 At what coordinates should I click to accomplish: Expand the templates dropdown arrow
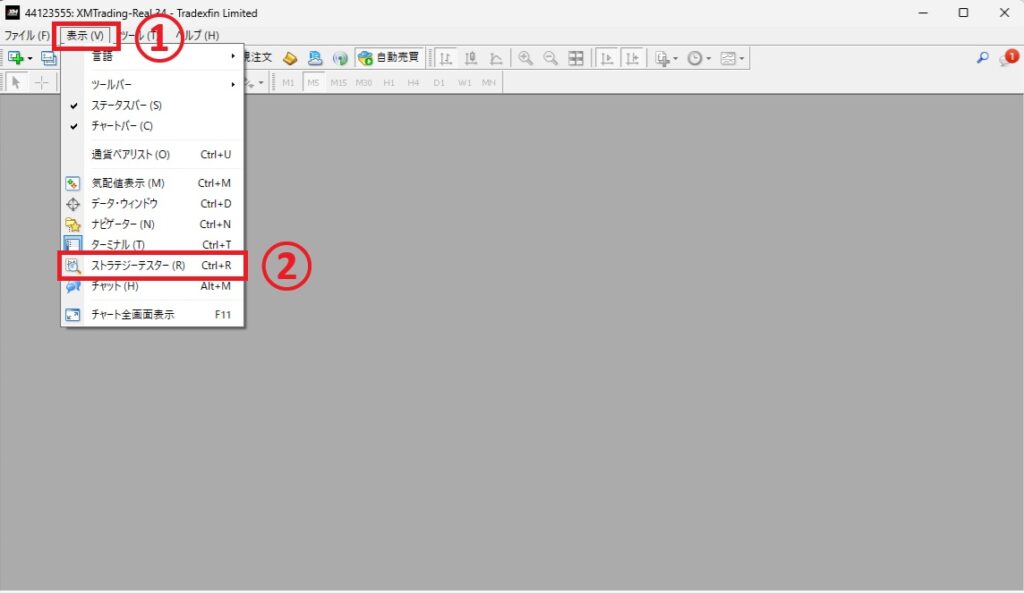coord(742,59)
